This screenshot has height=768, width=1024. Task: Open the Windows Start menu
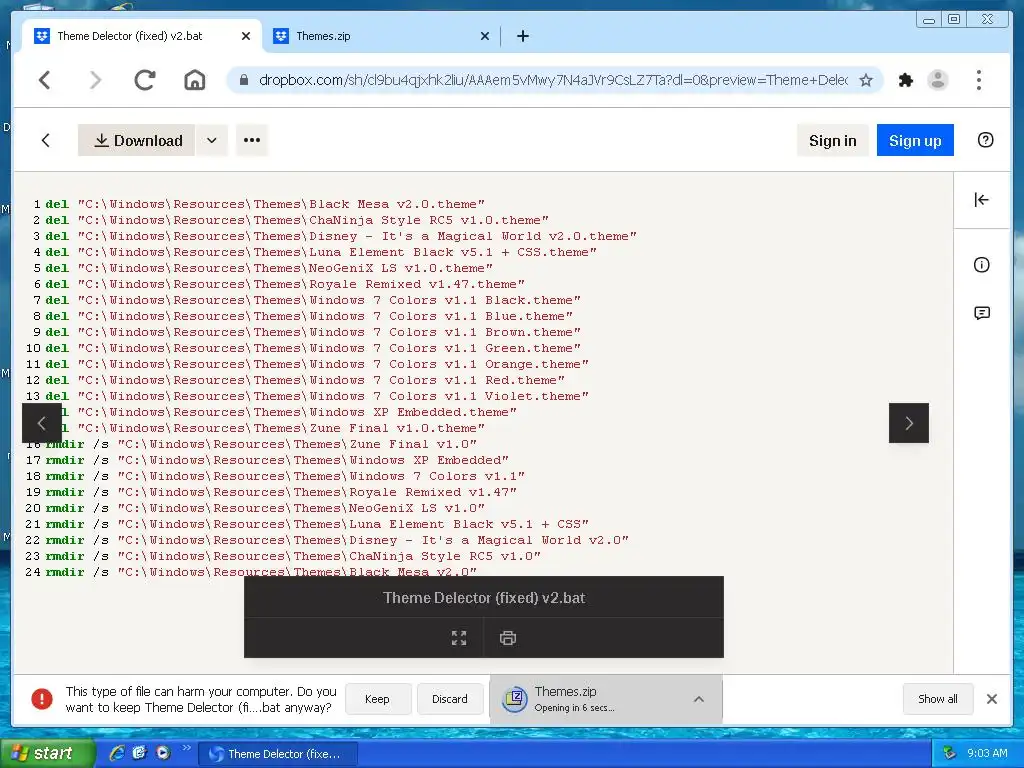tap(47, 754)
